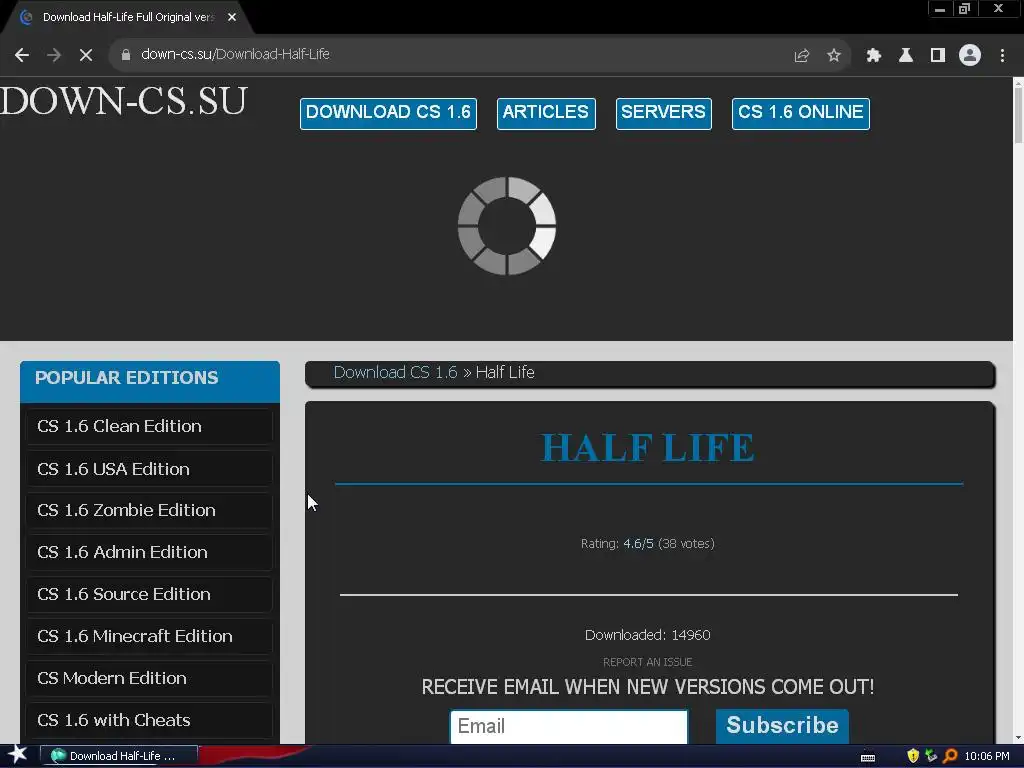Open CS 1.6 USA Edition
Screen dimensions: 1024x768
point(150,469)
